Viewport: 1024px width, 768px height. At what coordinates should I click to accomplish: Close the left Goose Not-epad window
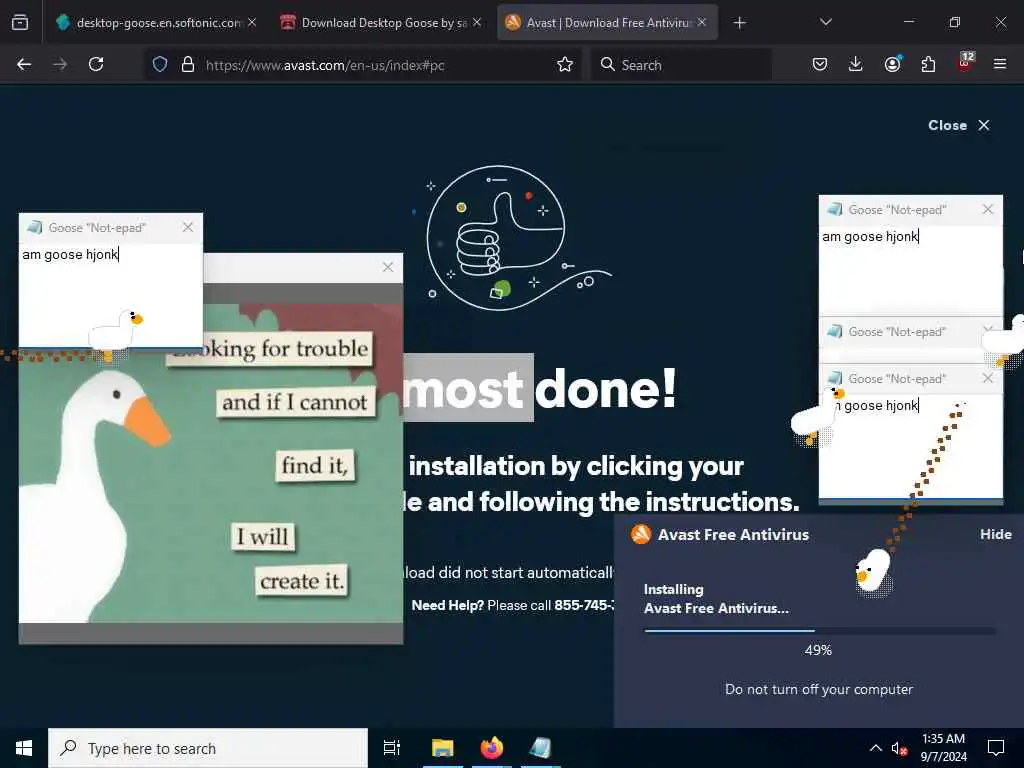[188, 227]
